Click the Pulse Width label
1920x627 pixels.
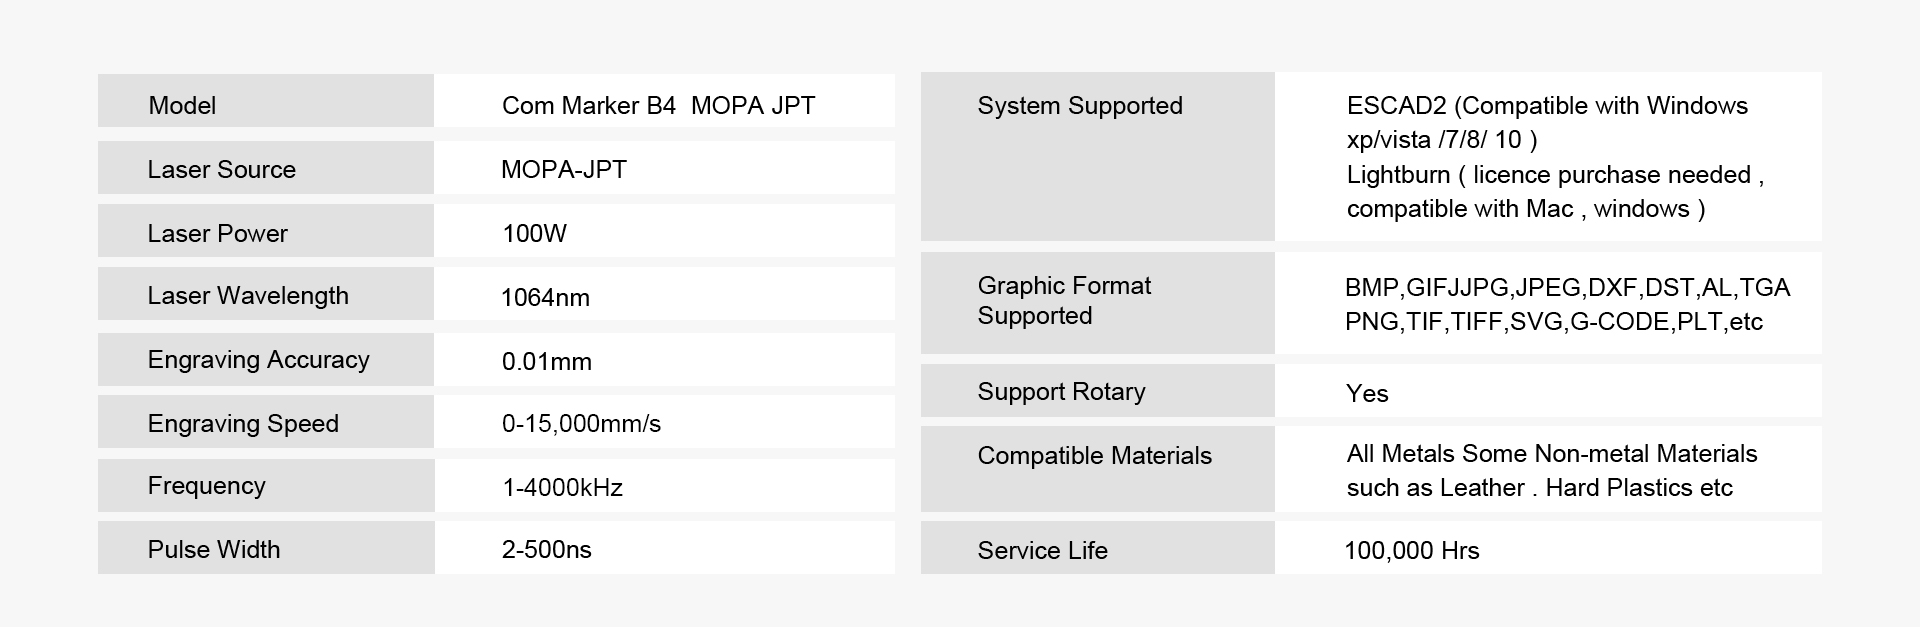[214, 550]
